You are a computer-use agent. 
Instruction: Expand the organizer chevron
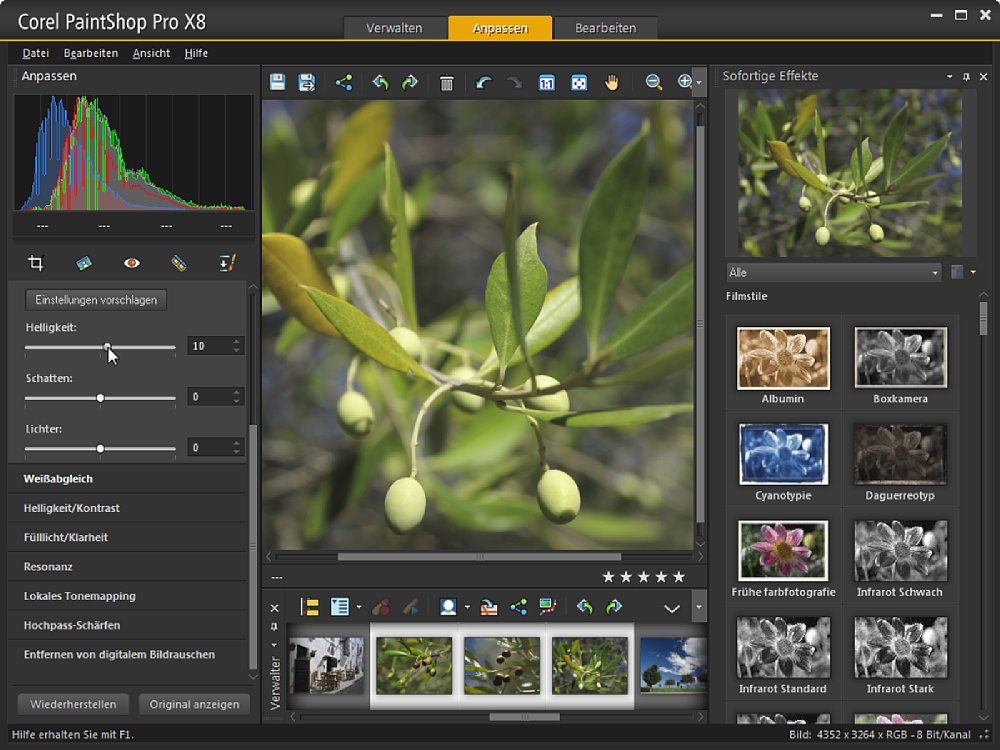click(672, 608)
